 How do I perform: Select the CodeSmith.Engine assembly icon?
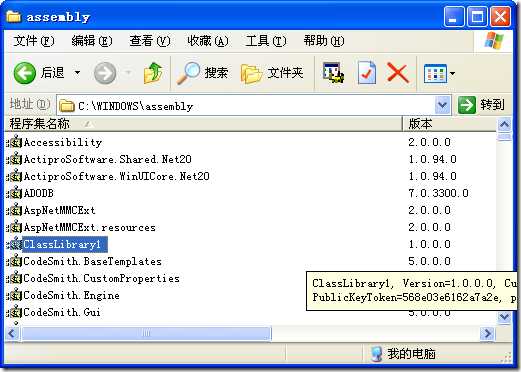(14, 295)
